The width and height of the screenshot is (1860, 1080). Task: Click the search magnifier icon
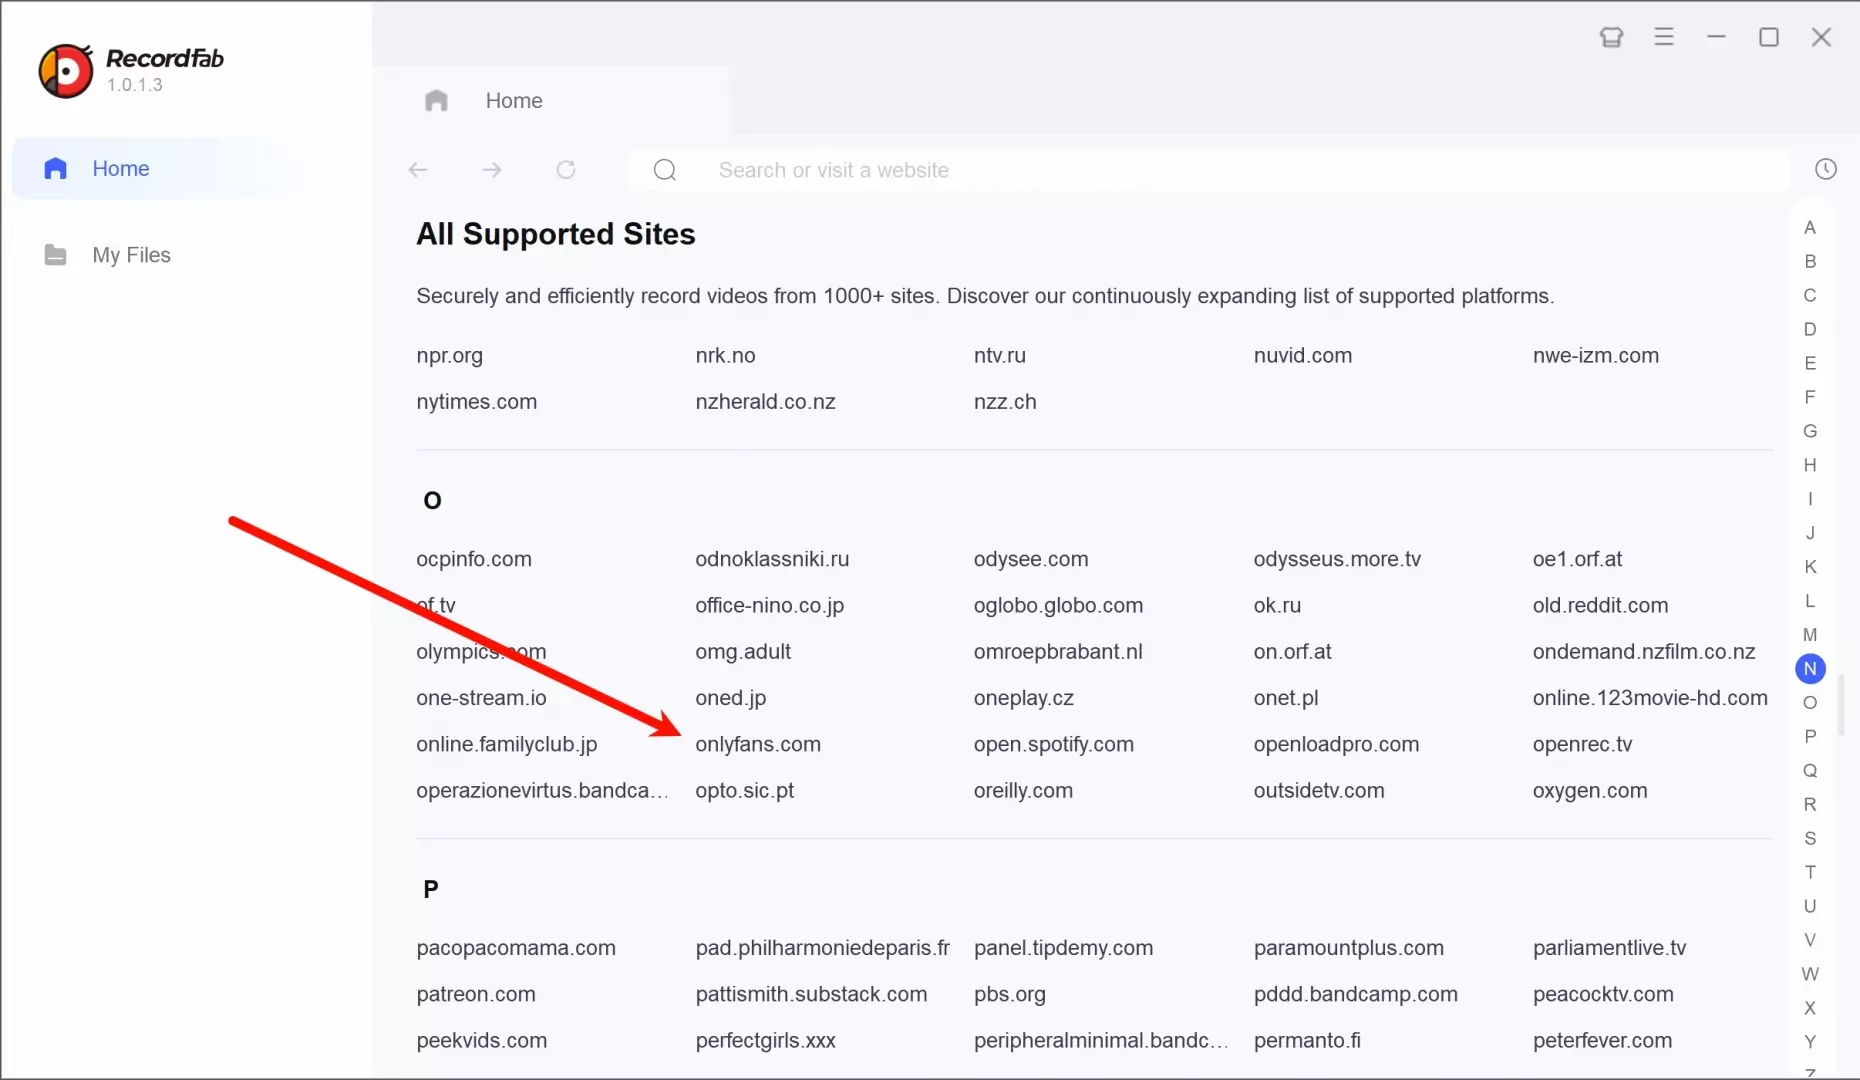coord(665,170)
